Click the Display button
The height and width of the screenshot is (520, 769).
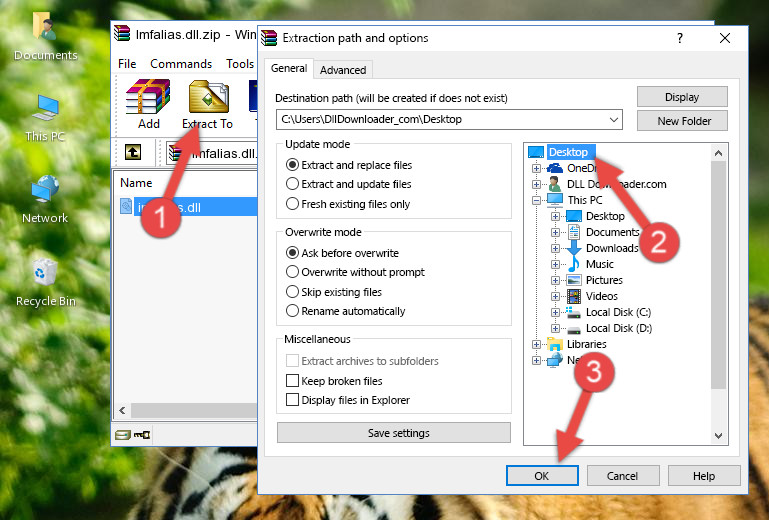coord(682,97)
